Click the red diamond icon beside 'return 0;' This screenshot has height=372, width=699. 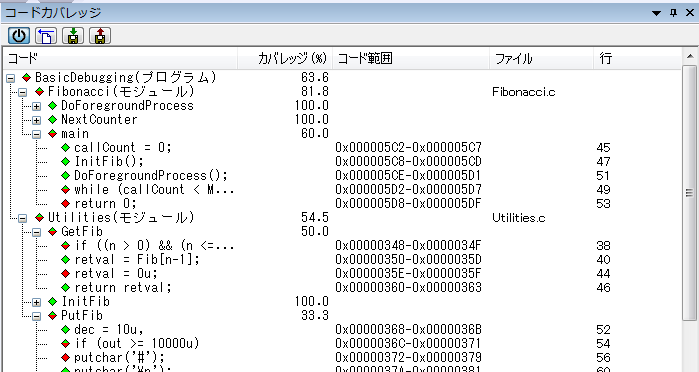click(66, 204)
